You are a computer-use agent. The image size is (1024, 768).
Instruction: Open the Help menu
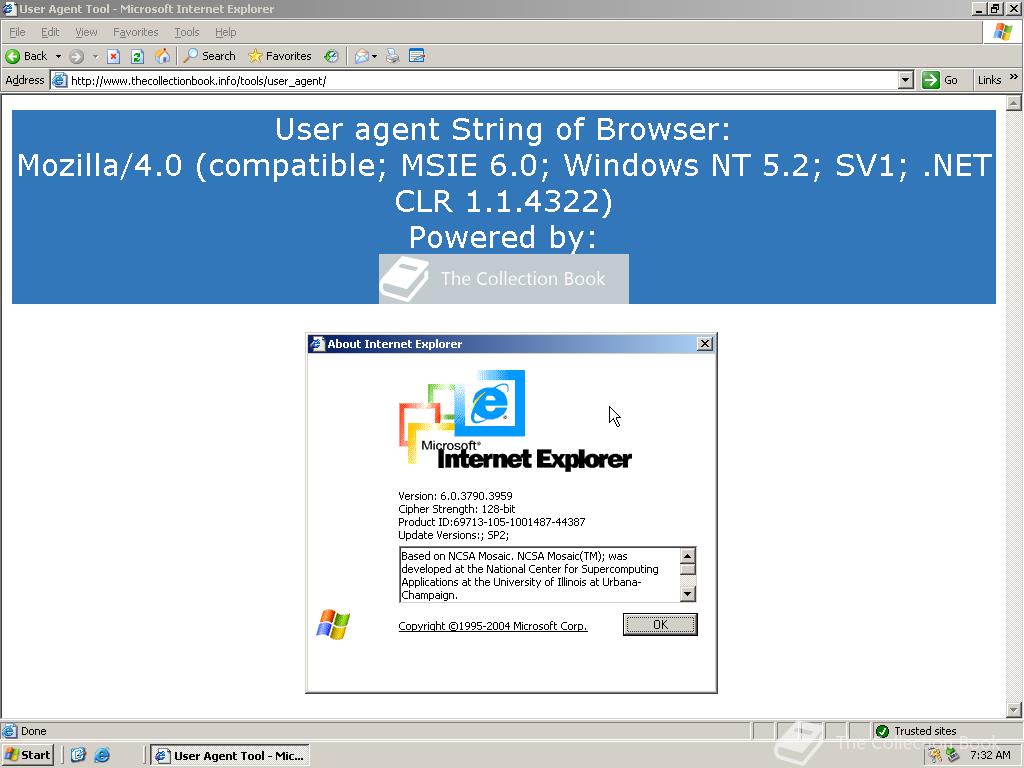tap(225, 32)
